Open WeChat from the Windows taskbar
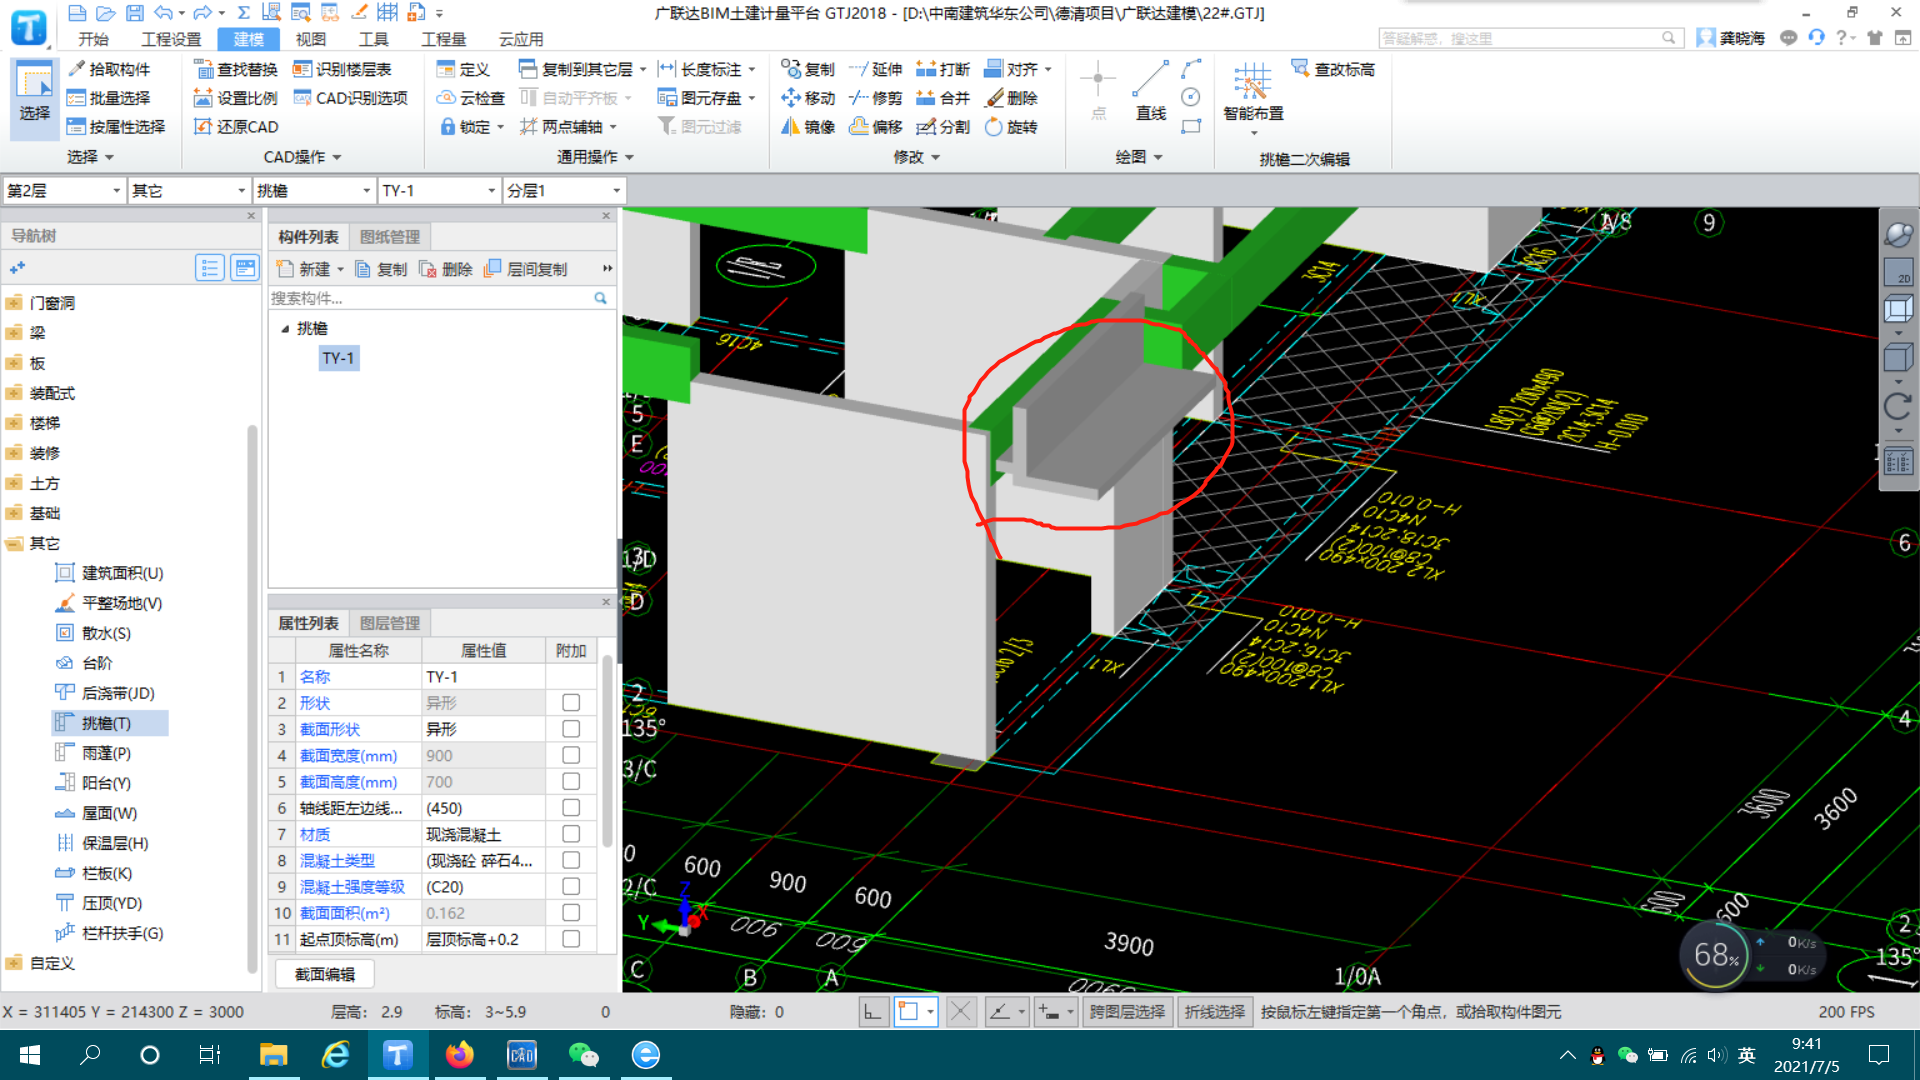 (583, 1055)
